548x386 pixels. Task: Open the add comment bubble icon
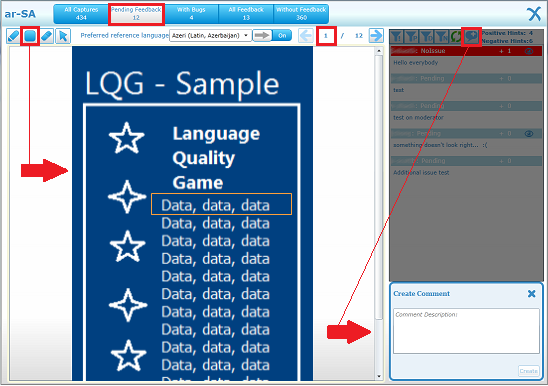tap(471, 36)
